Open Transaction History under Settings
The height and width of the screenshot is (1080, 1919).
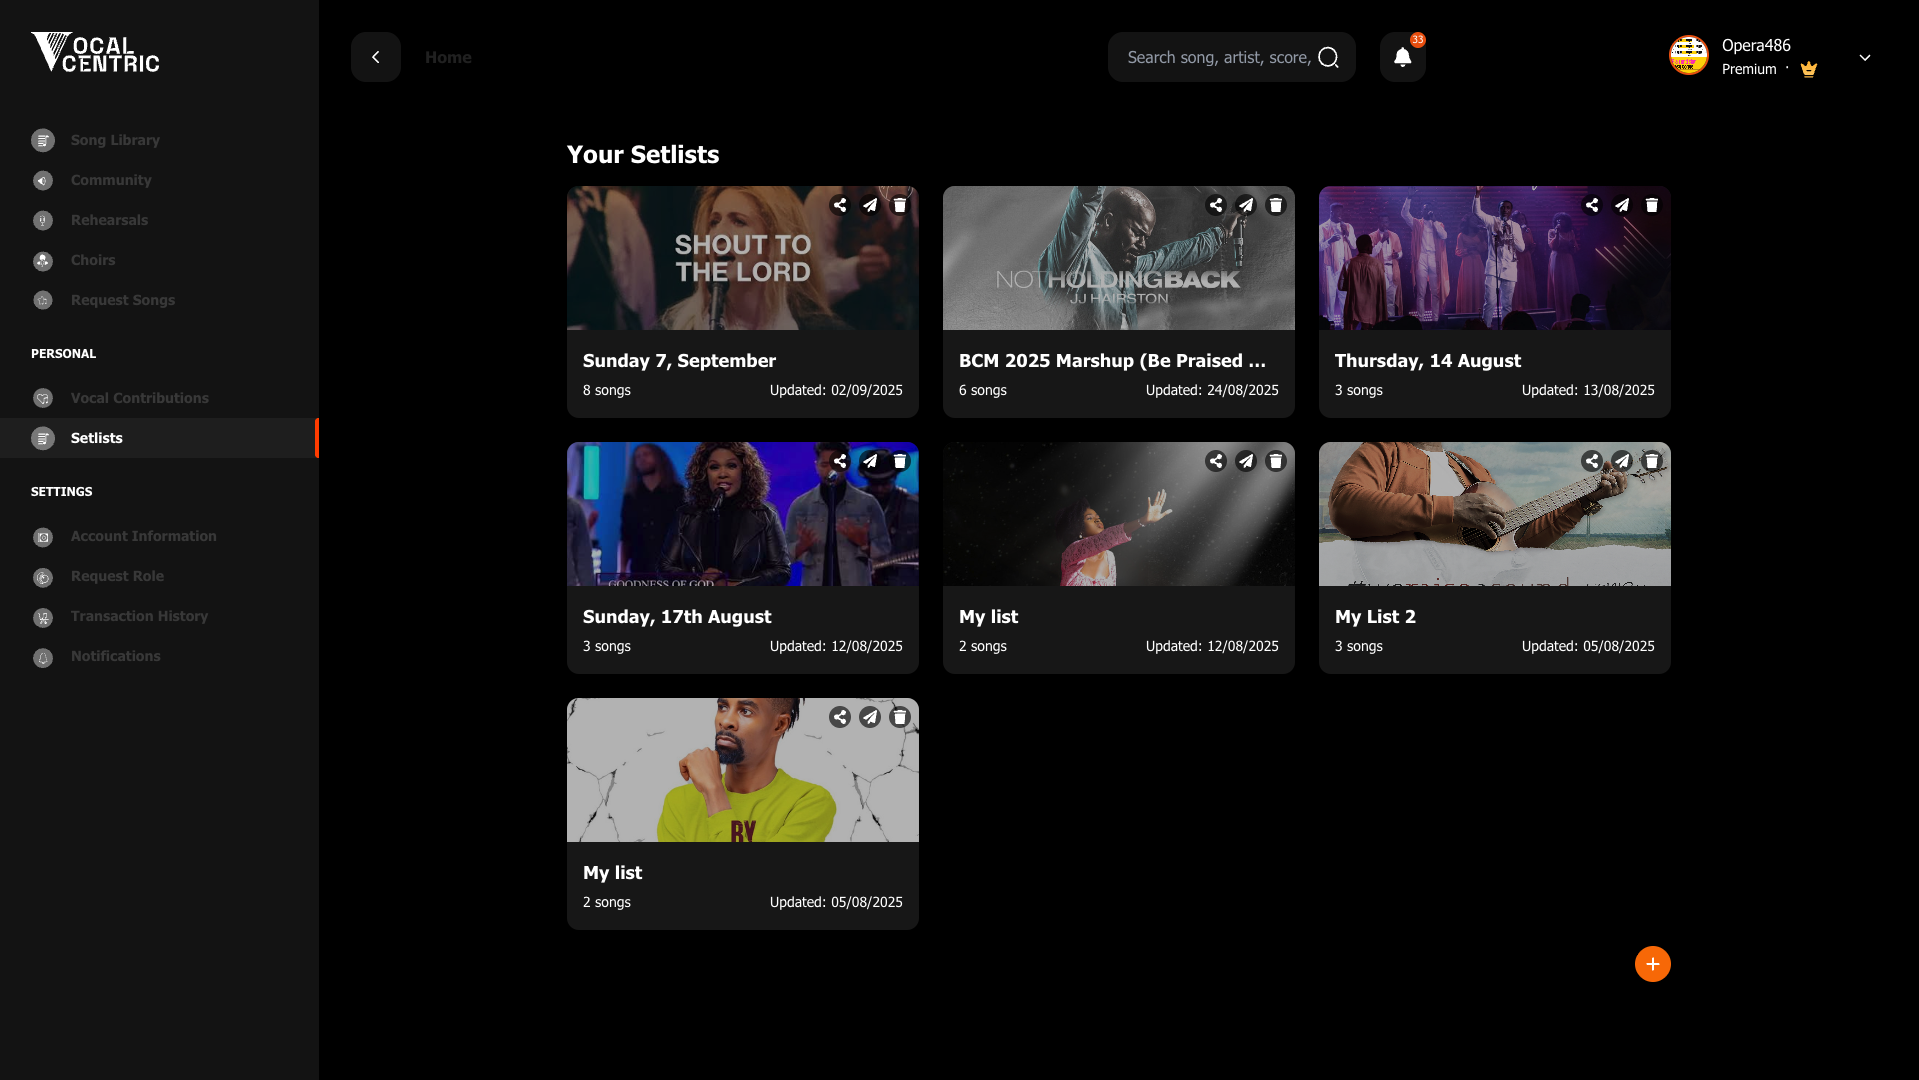coord(139,616)
